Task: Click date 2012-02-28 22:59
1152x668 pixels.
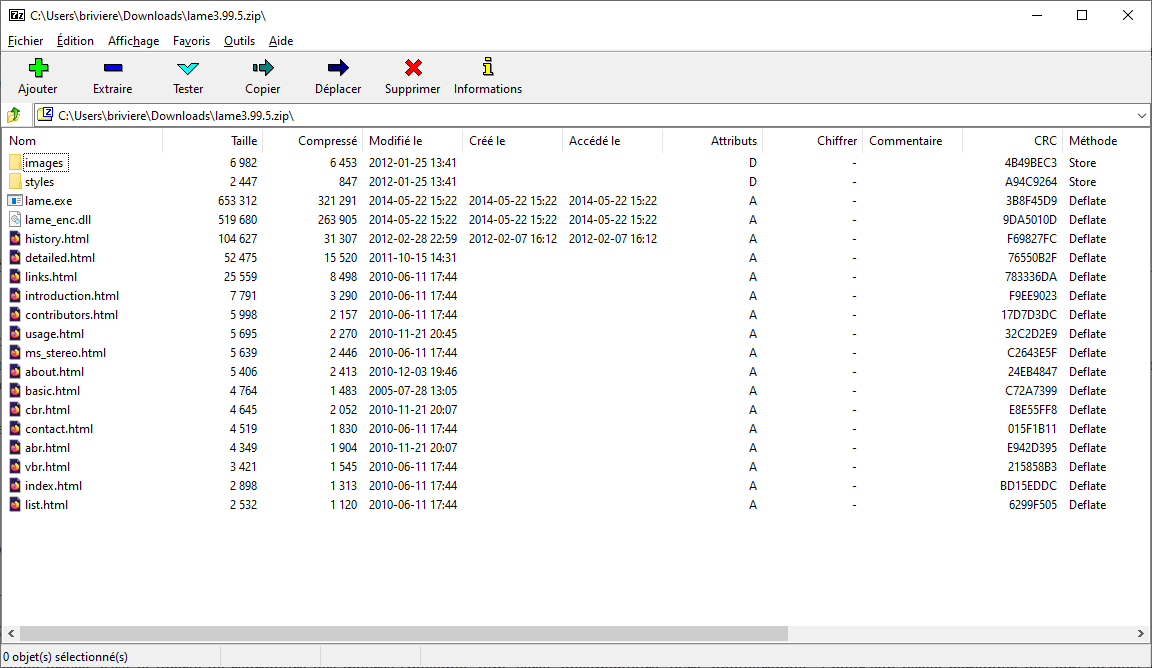Action: (x=413, y=239)
